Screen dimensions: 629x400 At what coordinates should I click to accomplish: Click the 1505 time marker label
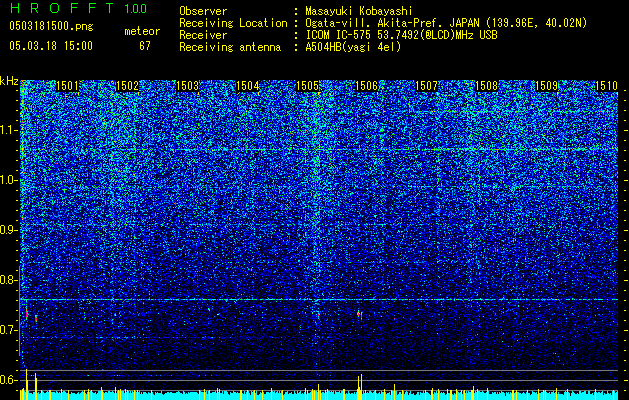307,86
